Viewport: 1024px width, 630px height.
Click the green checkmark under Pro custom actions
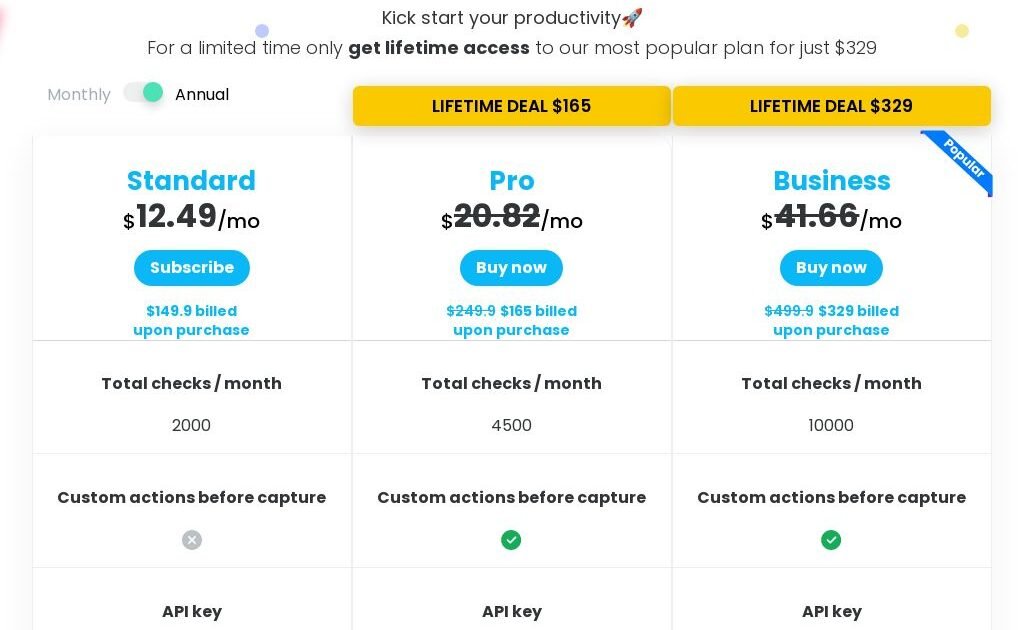click(x=511, y=540)
